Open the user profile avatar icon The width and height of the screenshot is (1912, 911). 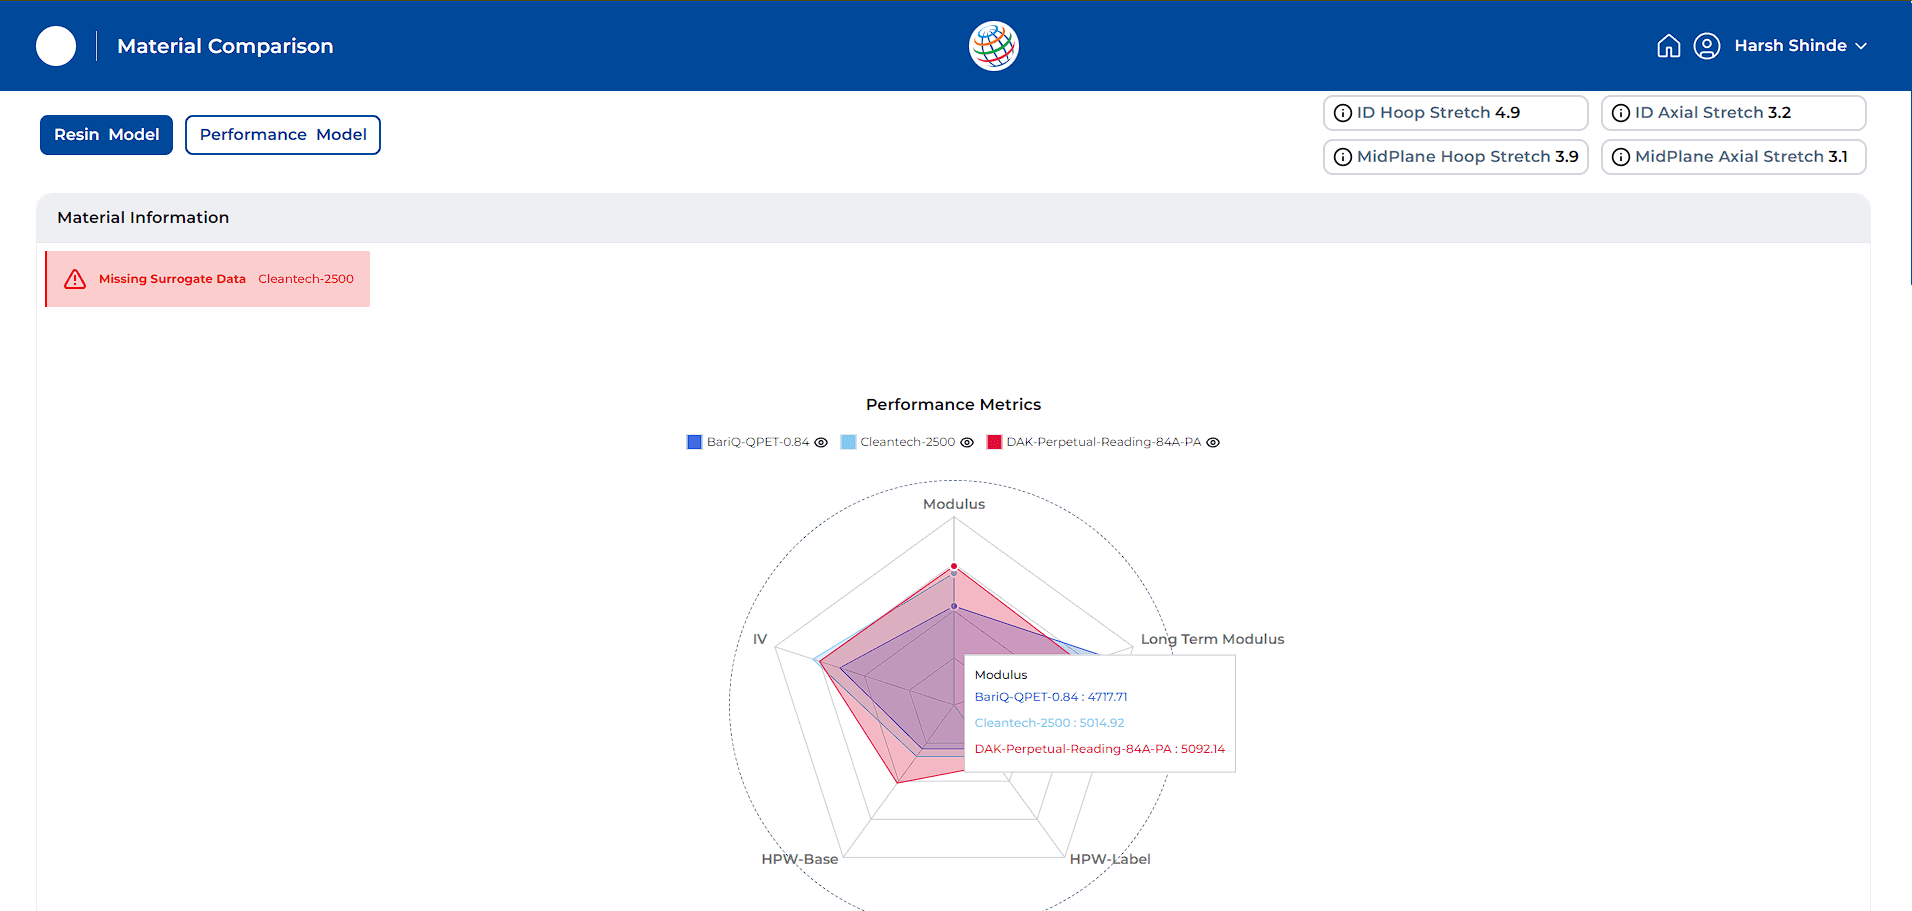1707,46
